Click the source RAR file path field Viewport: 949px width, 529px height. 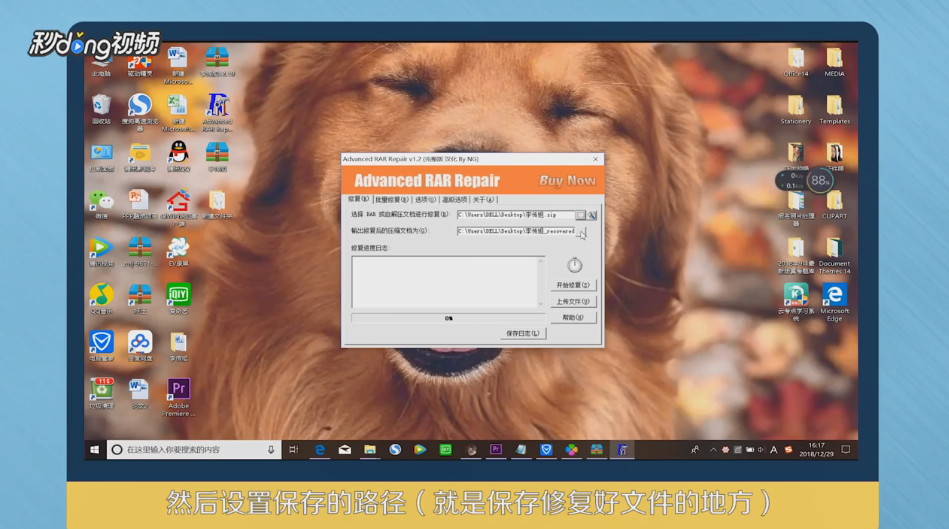[515, 215]
